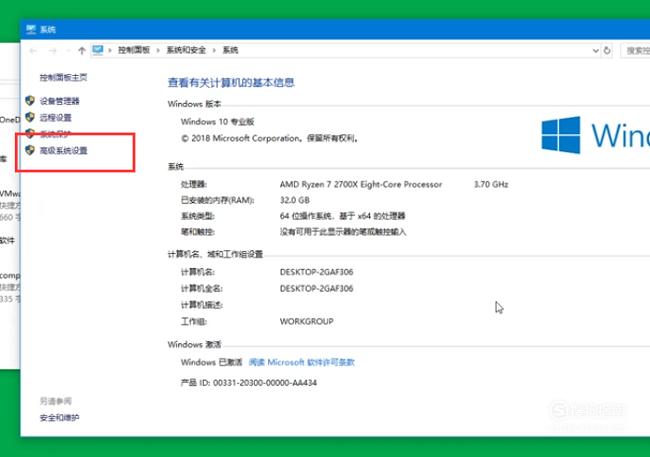Click the 3.70 GHz value
650x457 pixels.
[491, 184]
